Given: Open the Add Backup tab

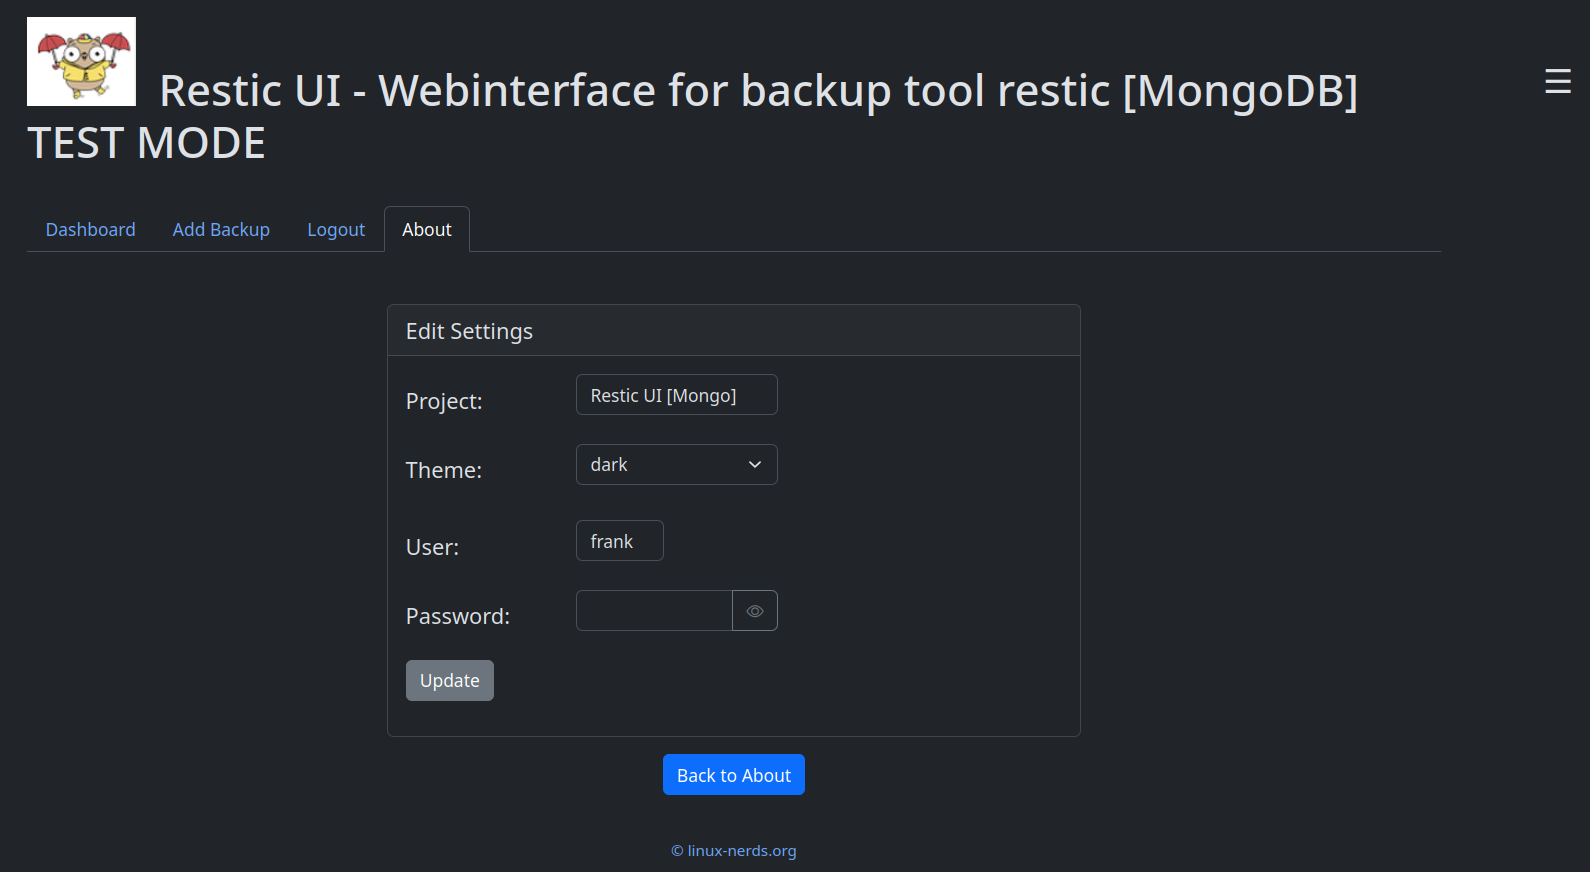Looking at the screenshot, I should point(221,230).
